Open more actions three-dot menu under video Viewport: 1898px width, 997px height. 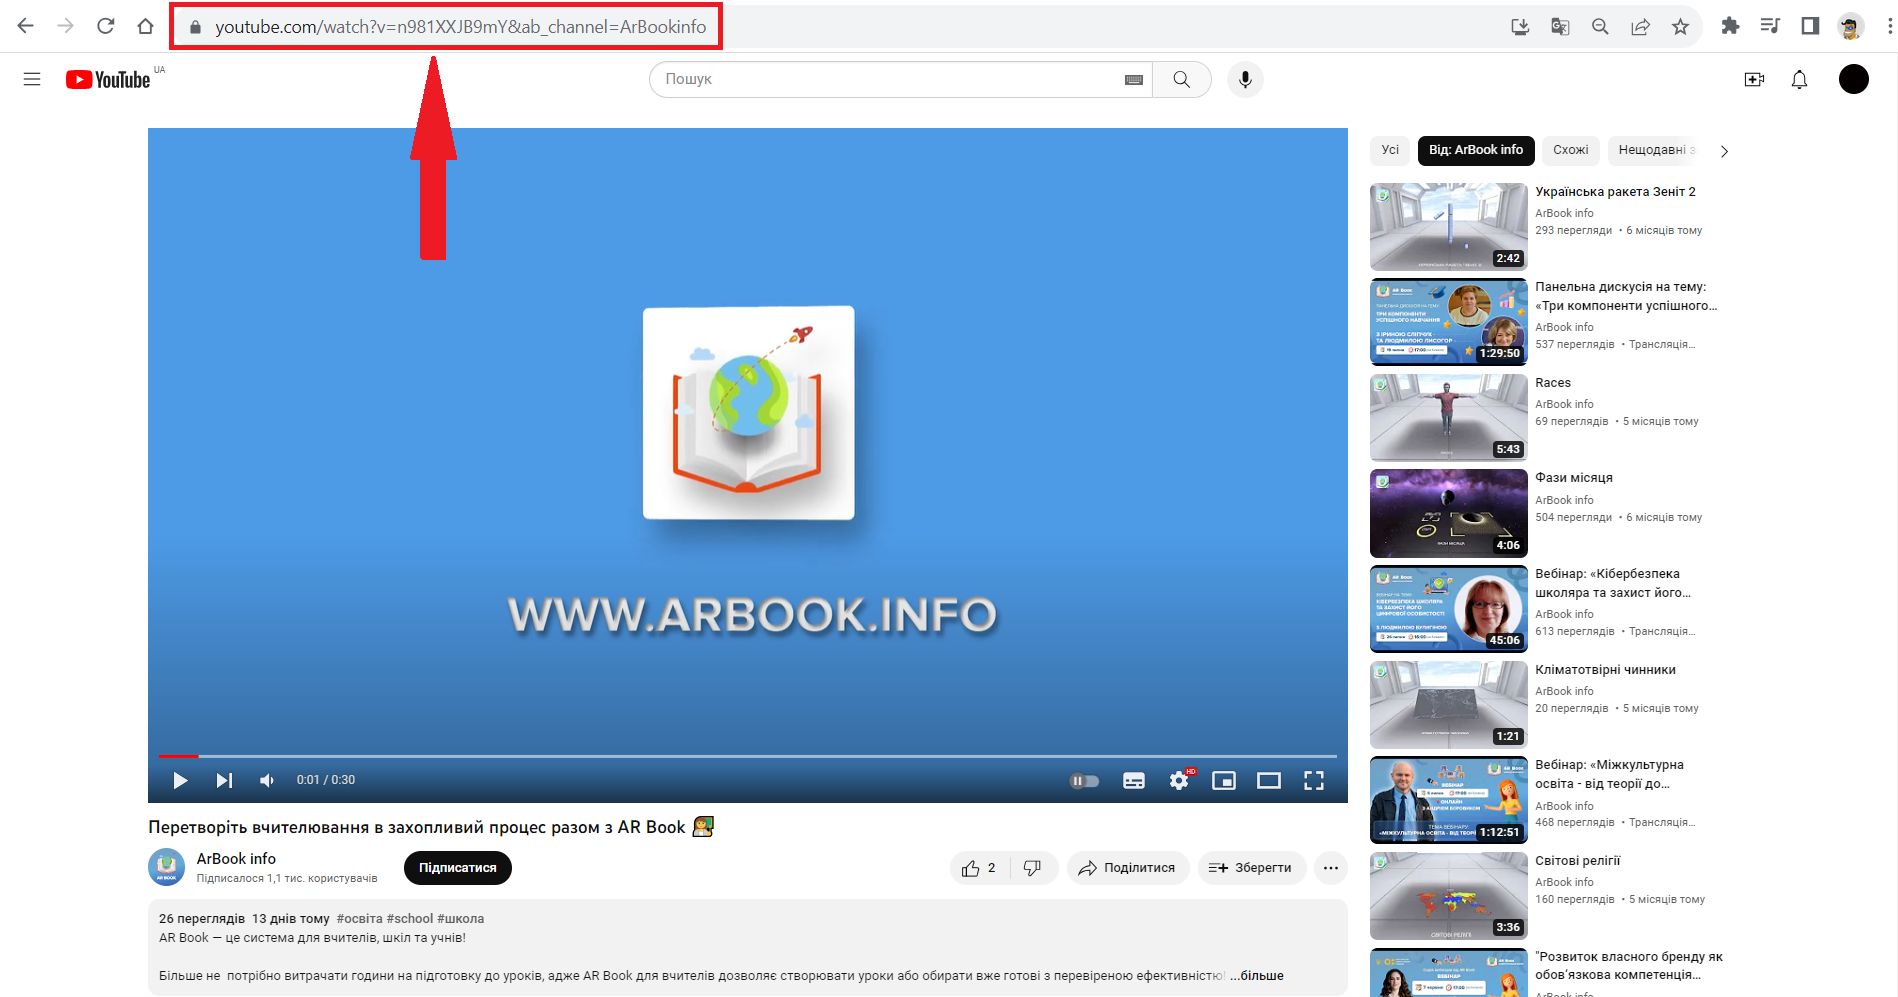(x=1330, y=868)
